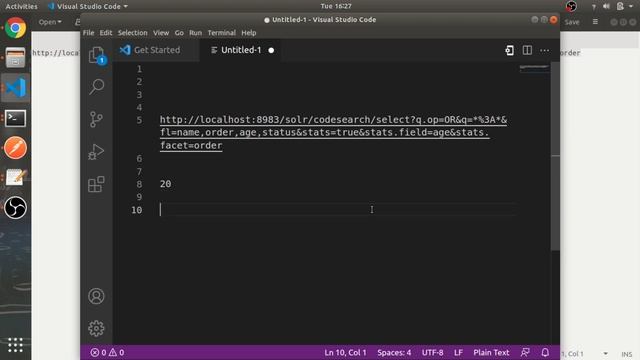Launch Google Chrome from the dock
The image size is (640, 360).
click(x=16, y=28)
